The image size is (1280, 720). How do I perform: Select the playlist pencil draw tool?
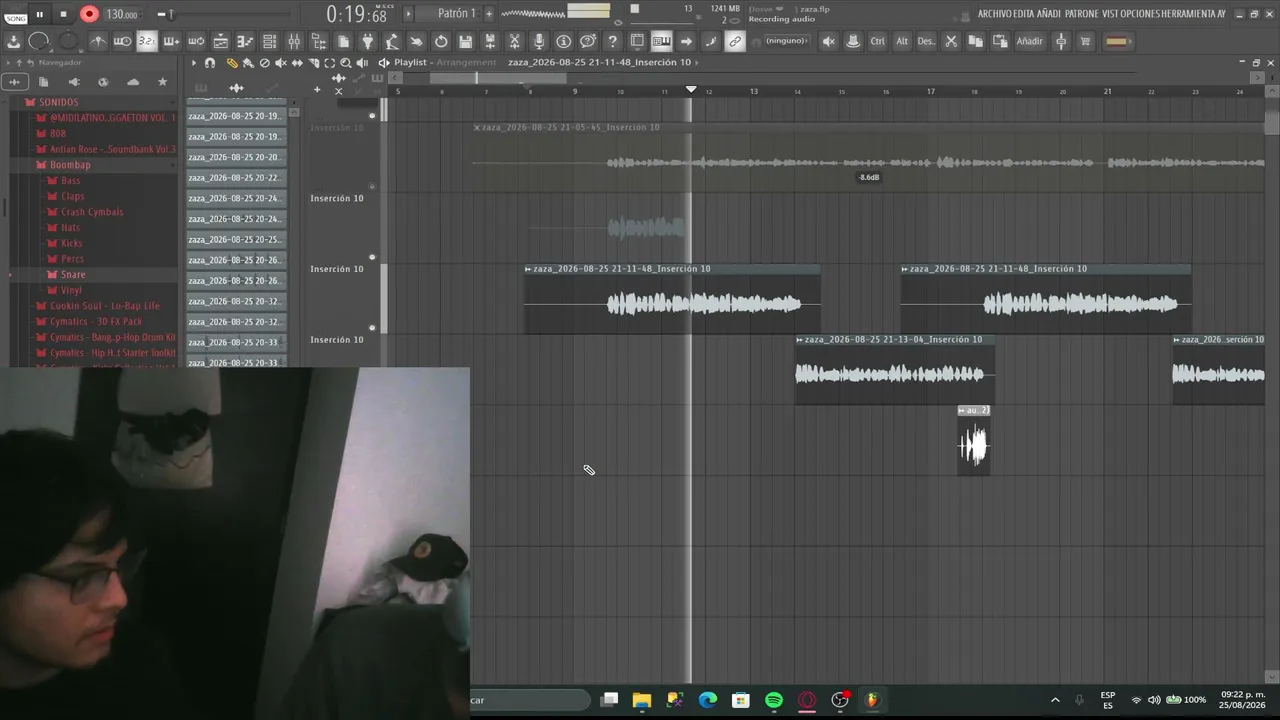(232, 63)
